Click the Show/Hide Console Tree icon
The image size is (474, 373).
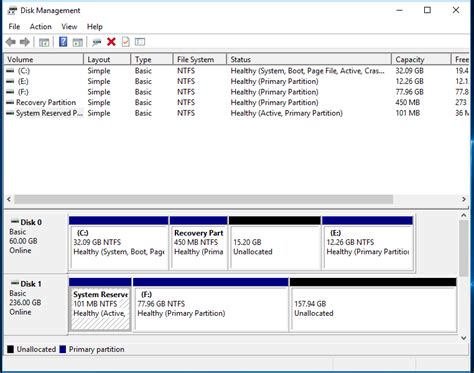(44, 42)
